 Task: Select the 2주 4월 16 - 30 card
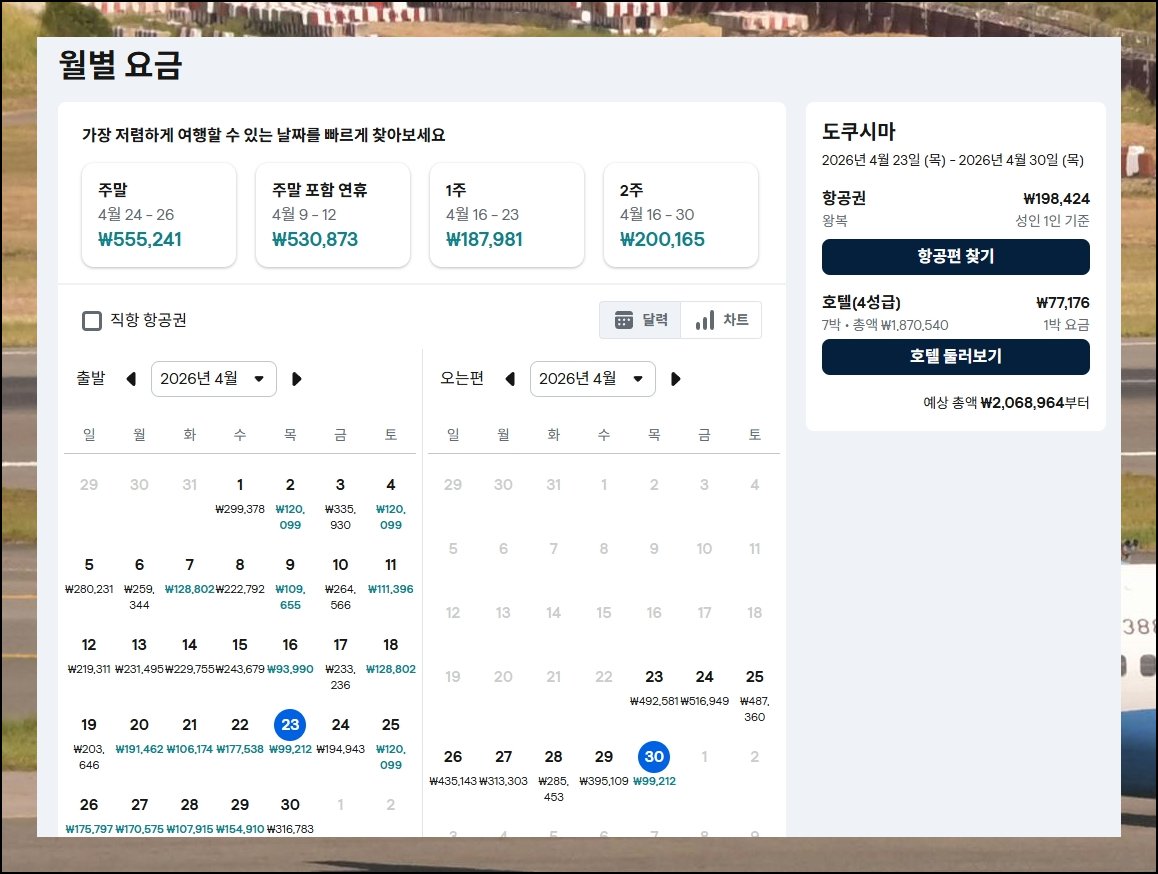coord(681,215)
